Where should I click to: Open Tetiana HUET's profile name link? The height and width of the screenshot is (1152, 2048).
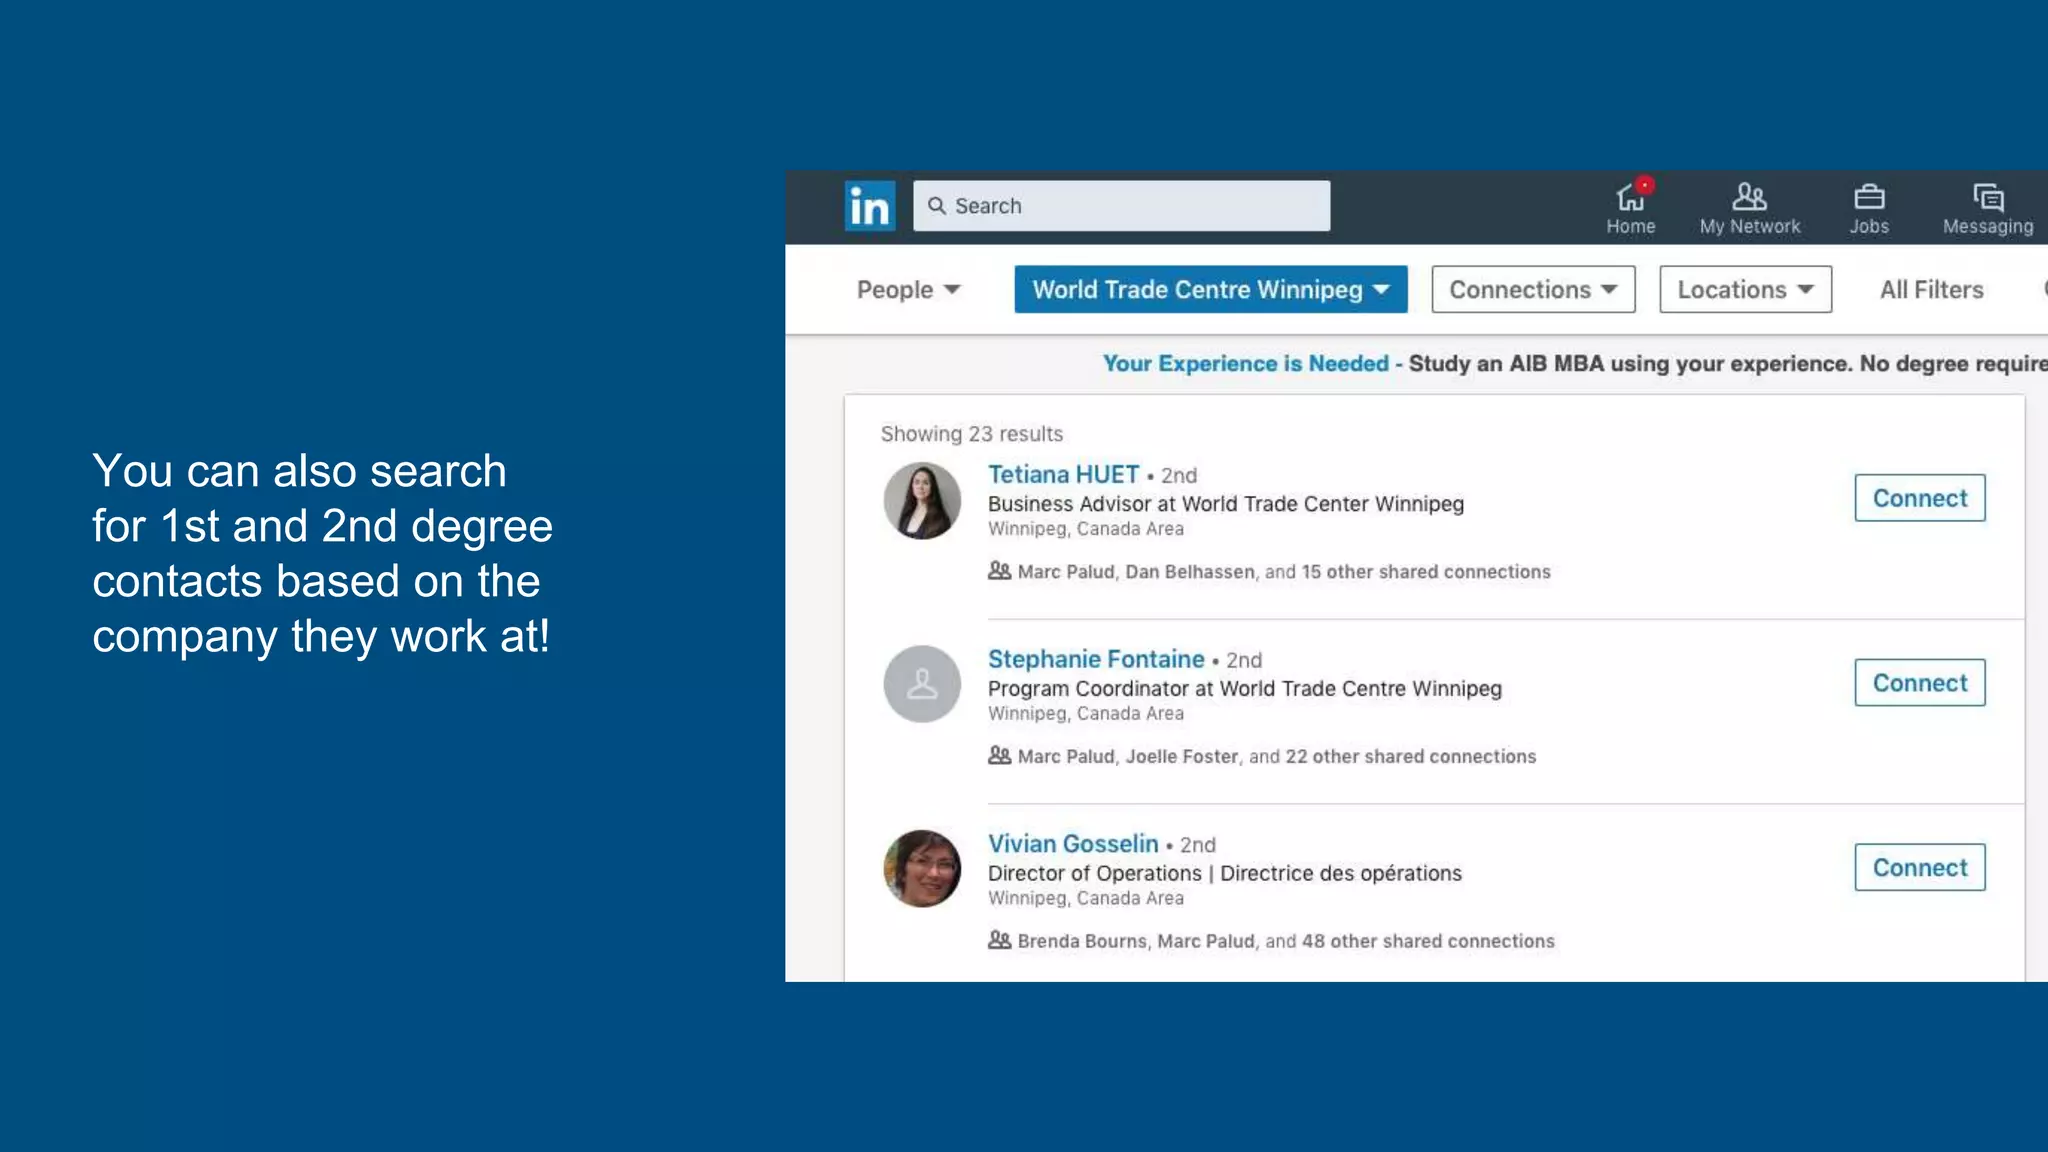point(1063,474)
